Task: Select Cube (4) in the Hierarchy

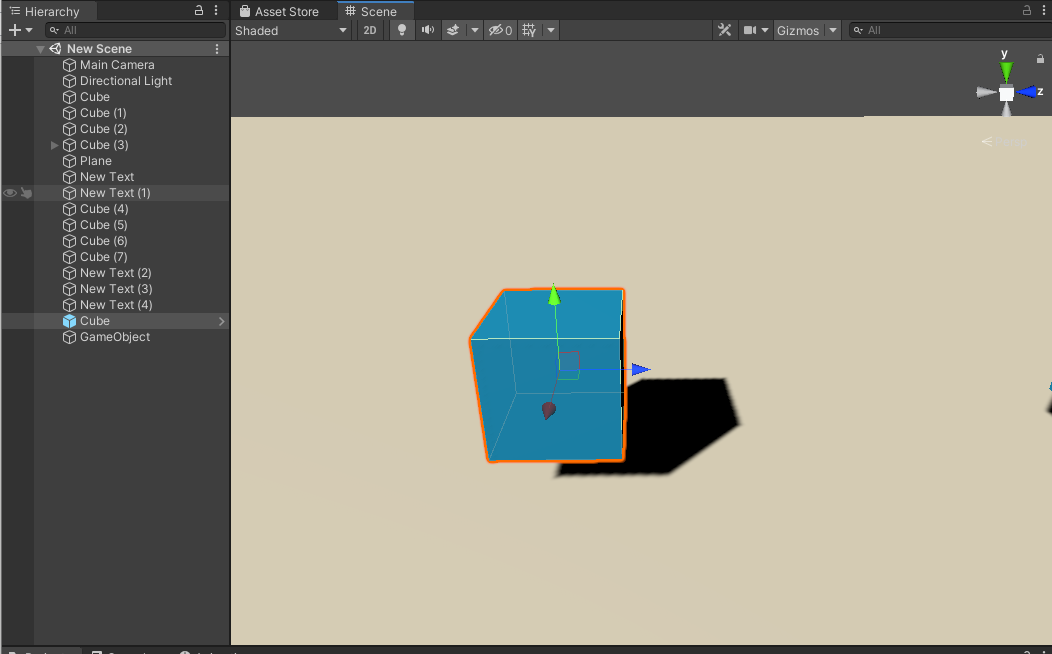Action: click(104, 209)
